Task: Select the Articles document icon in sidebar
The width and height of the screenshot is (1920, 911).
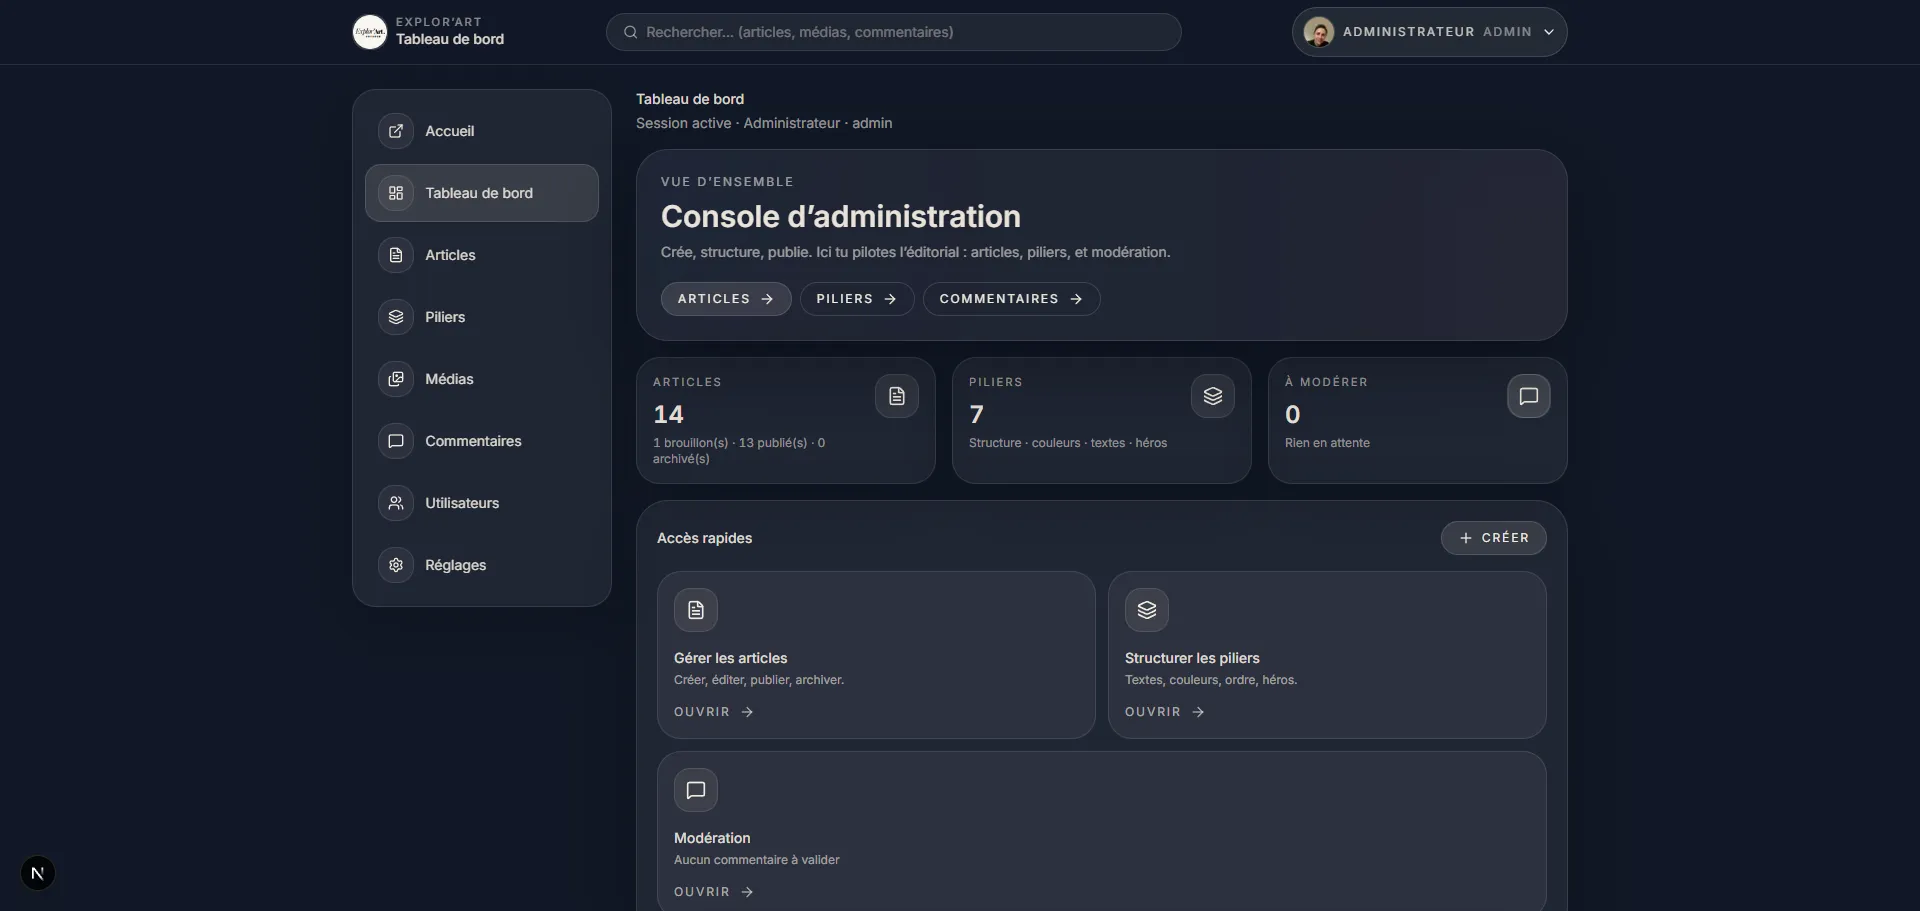Action: click(x=396, y=255)
